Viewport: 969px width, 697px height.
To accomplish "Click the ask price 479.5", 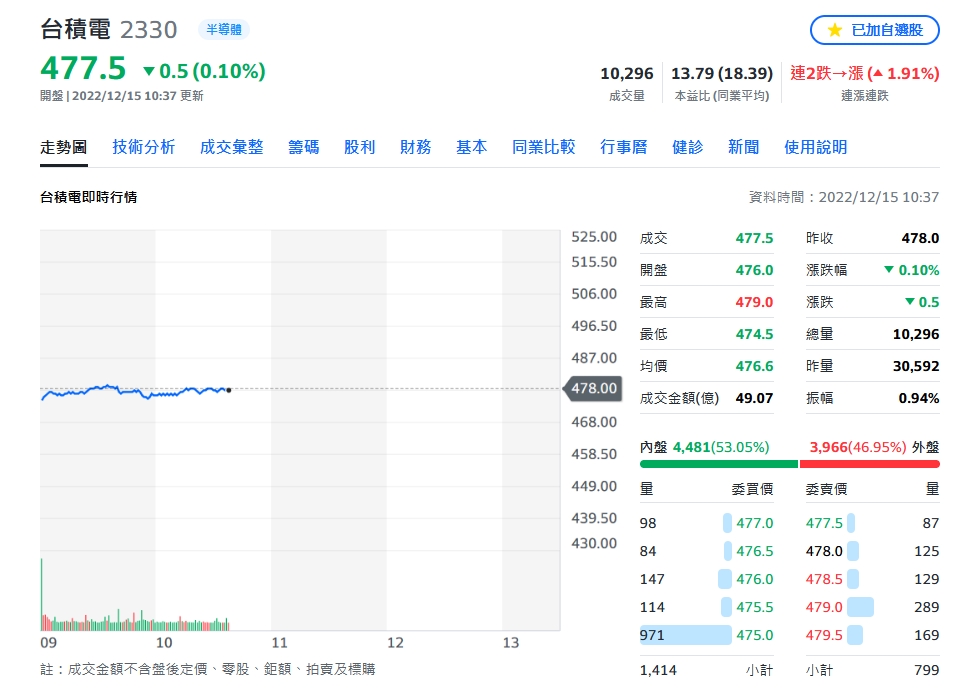I will [x=824, y=635].
